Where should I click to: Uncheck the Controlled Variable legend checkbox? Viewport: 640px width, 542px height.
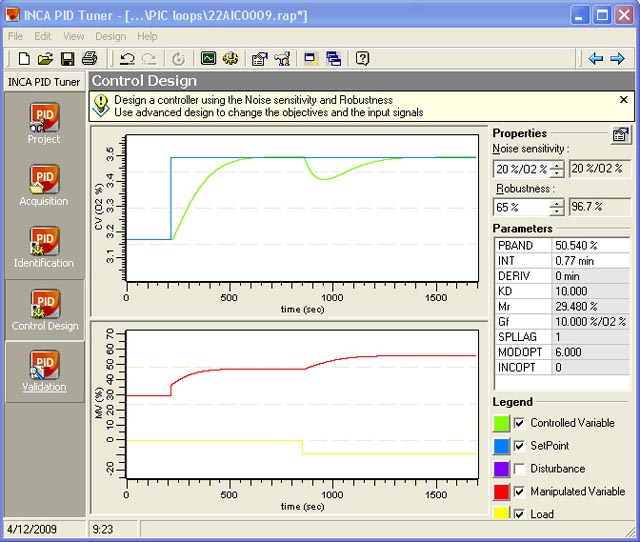[518, 423]
